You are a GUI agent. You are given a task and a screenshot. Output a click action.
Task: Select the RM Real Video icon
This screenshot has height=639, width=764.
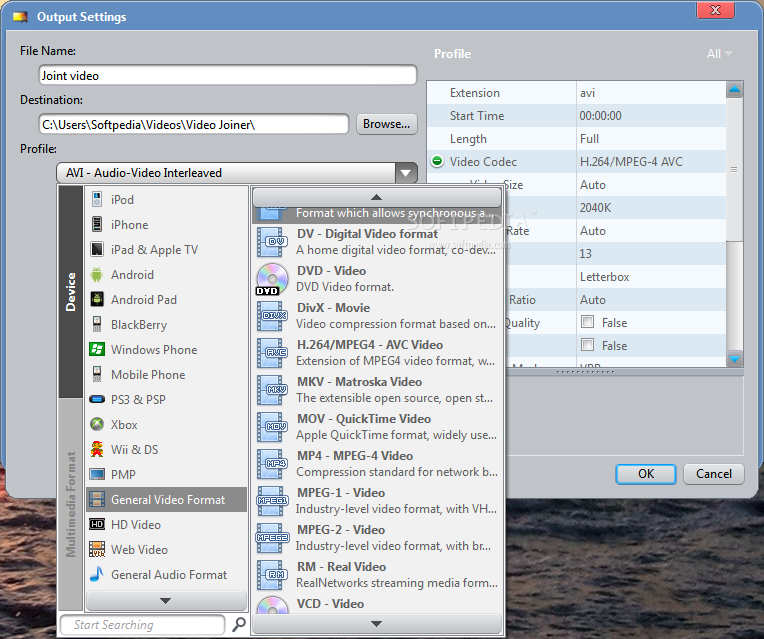tap(272, 575)
